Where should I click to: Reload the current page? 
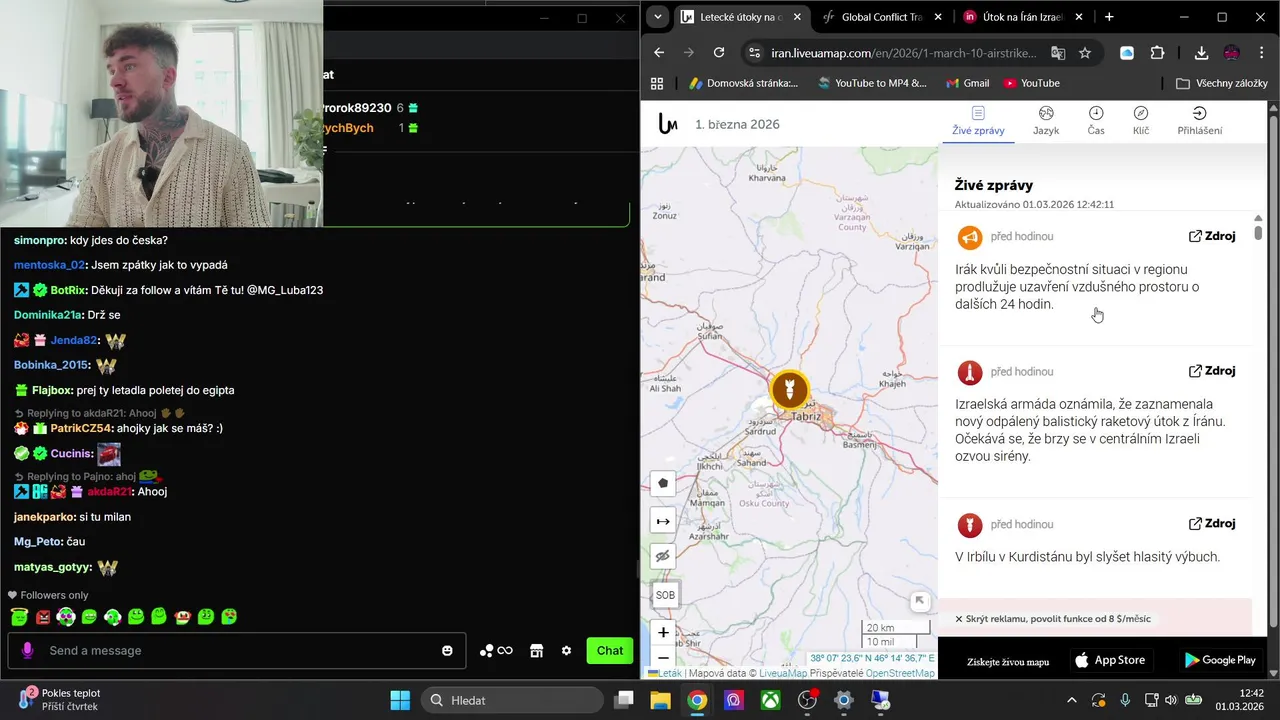[x=719, y=53]
